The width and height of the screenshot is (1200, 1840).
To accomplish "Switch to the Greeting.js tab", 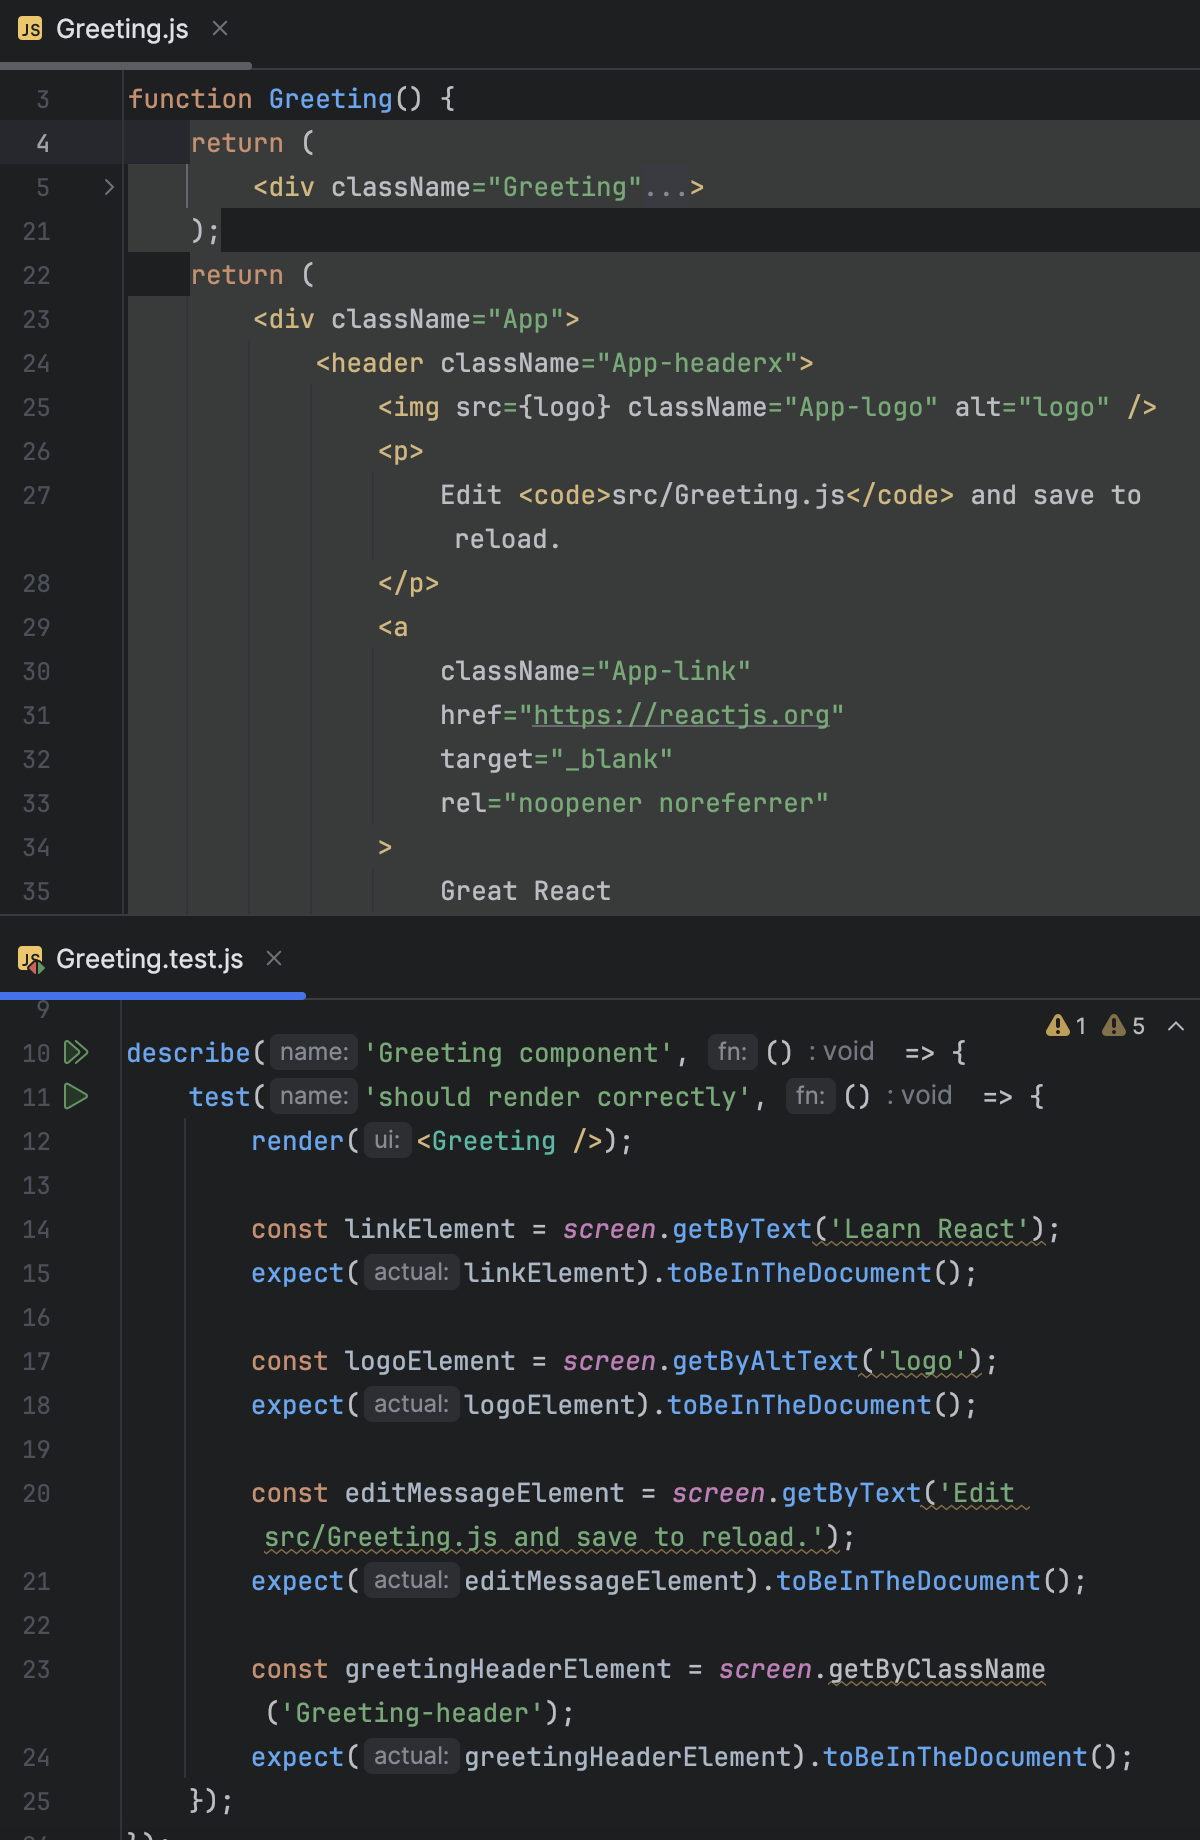I will (x=122, y=29).
